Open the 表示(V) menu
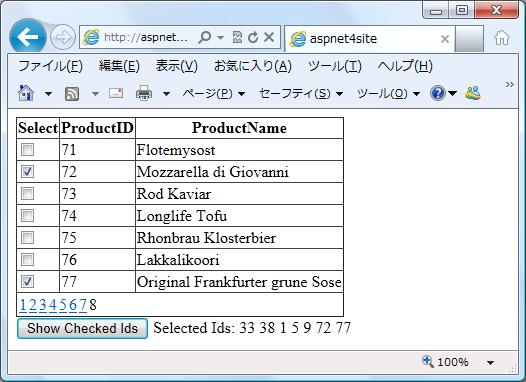 [176, 66]
